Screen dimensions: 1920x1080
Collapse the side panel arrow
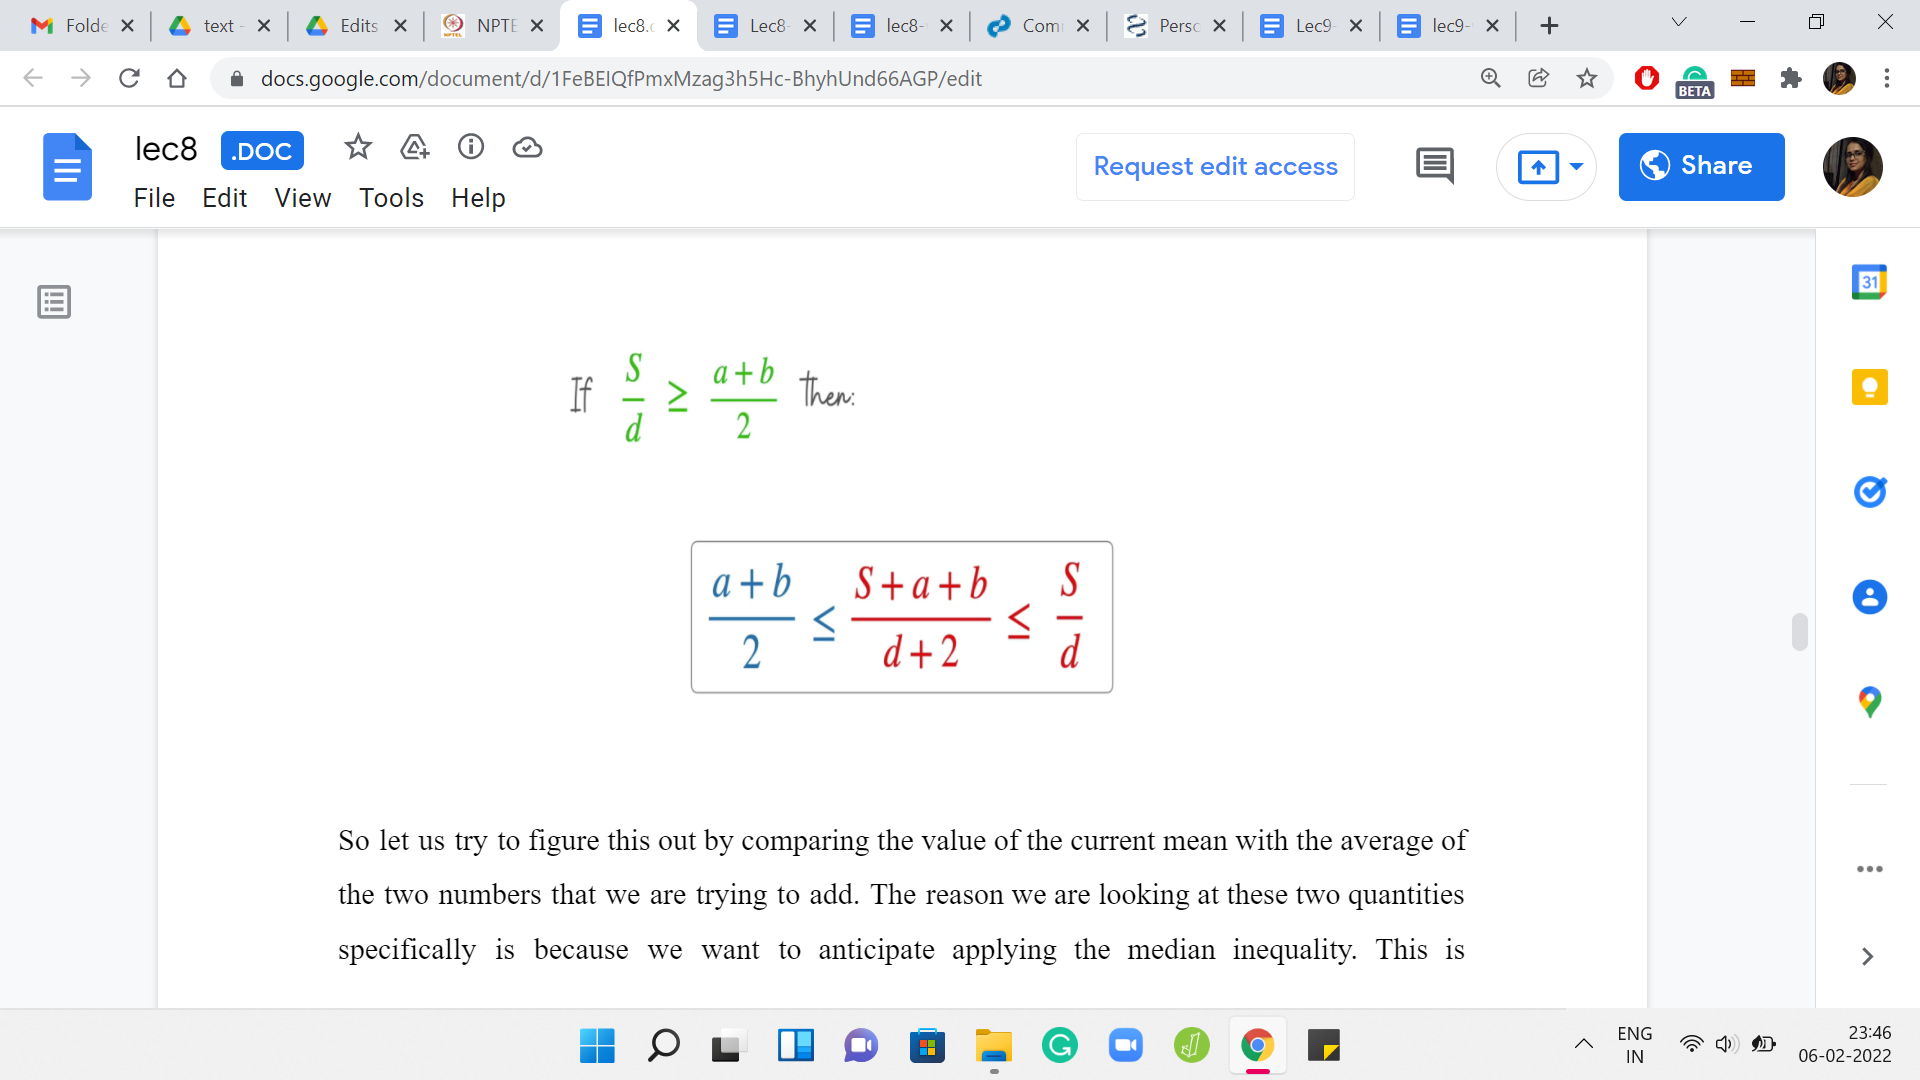tap(1867, 956)
